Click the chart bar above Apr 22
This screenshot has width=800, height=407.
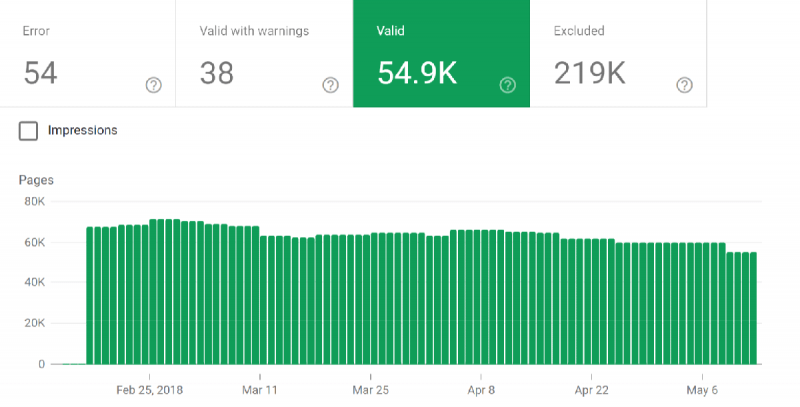(x=595, y=301)
